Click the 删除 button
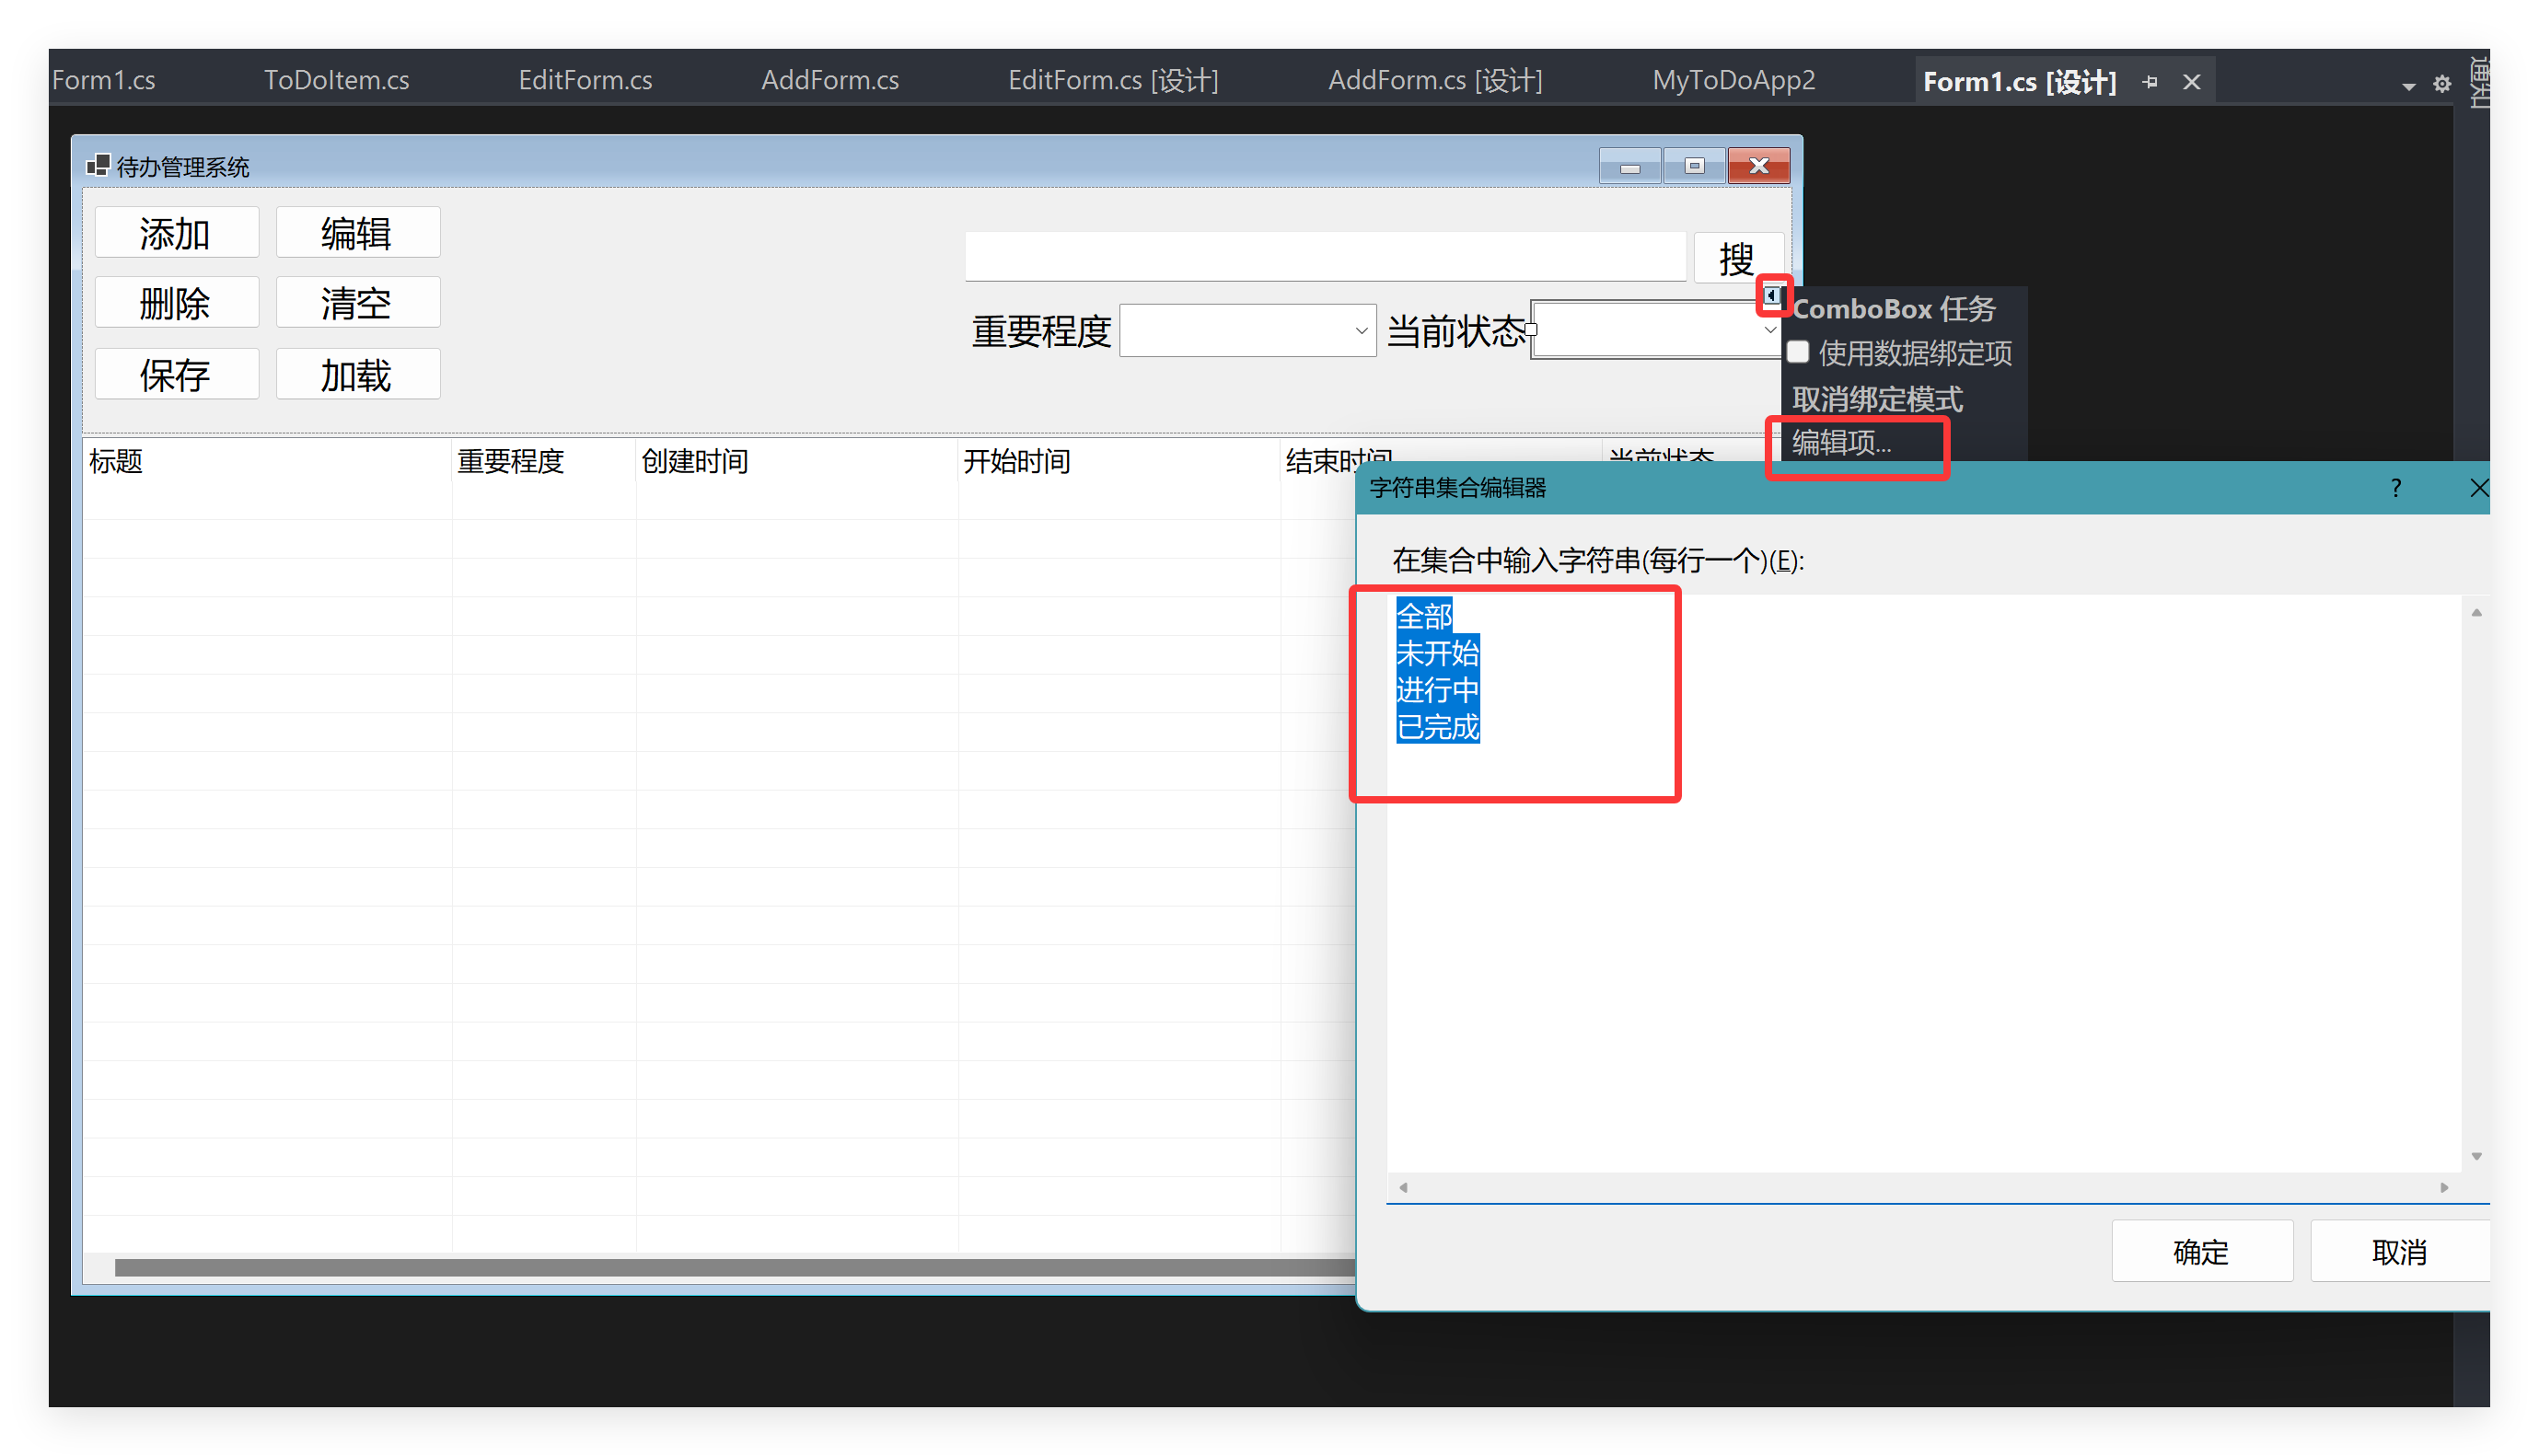 176,303
